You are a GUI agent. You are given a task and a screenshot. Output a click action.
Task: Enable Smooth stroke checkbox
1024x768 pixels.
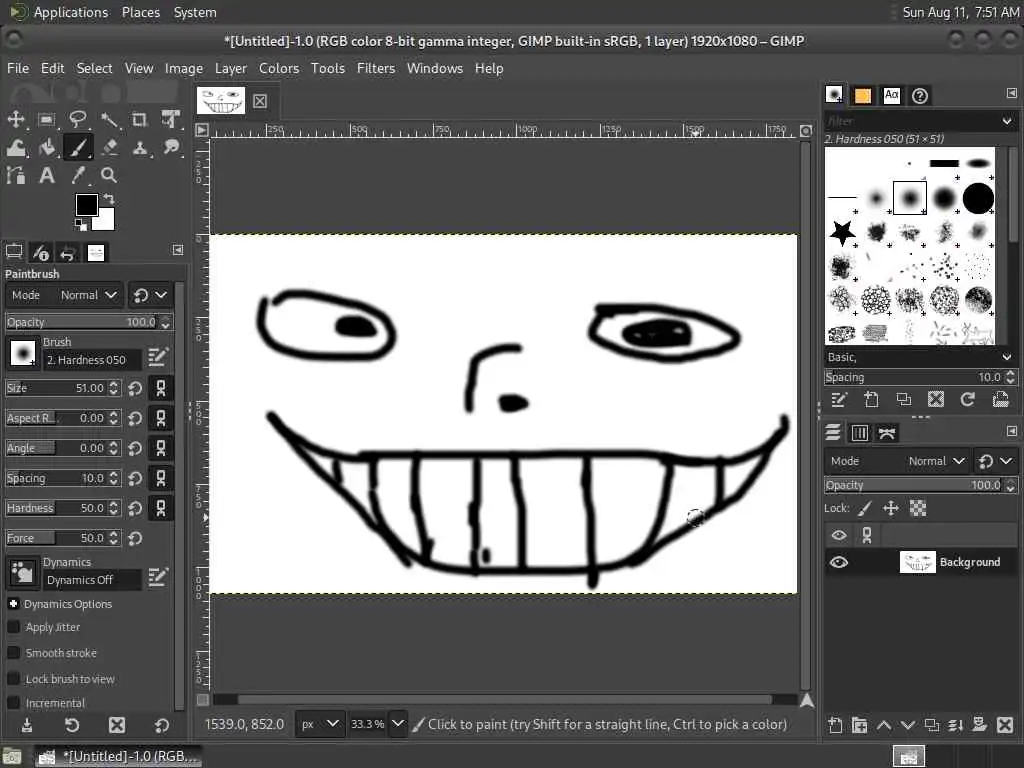pos(13,653)
